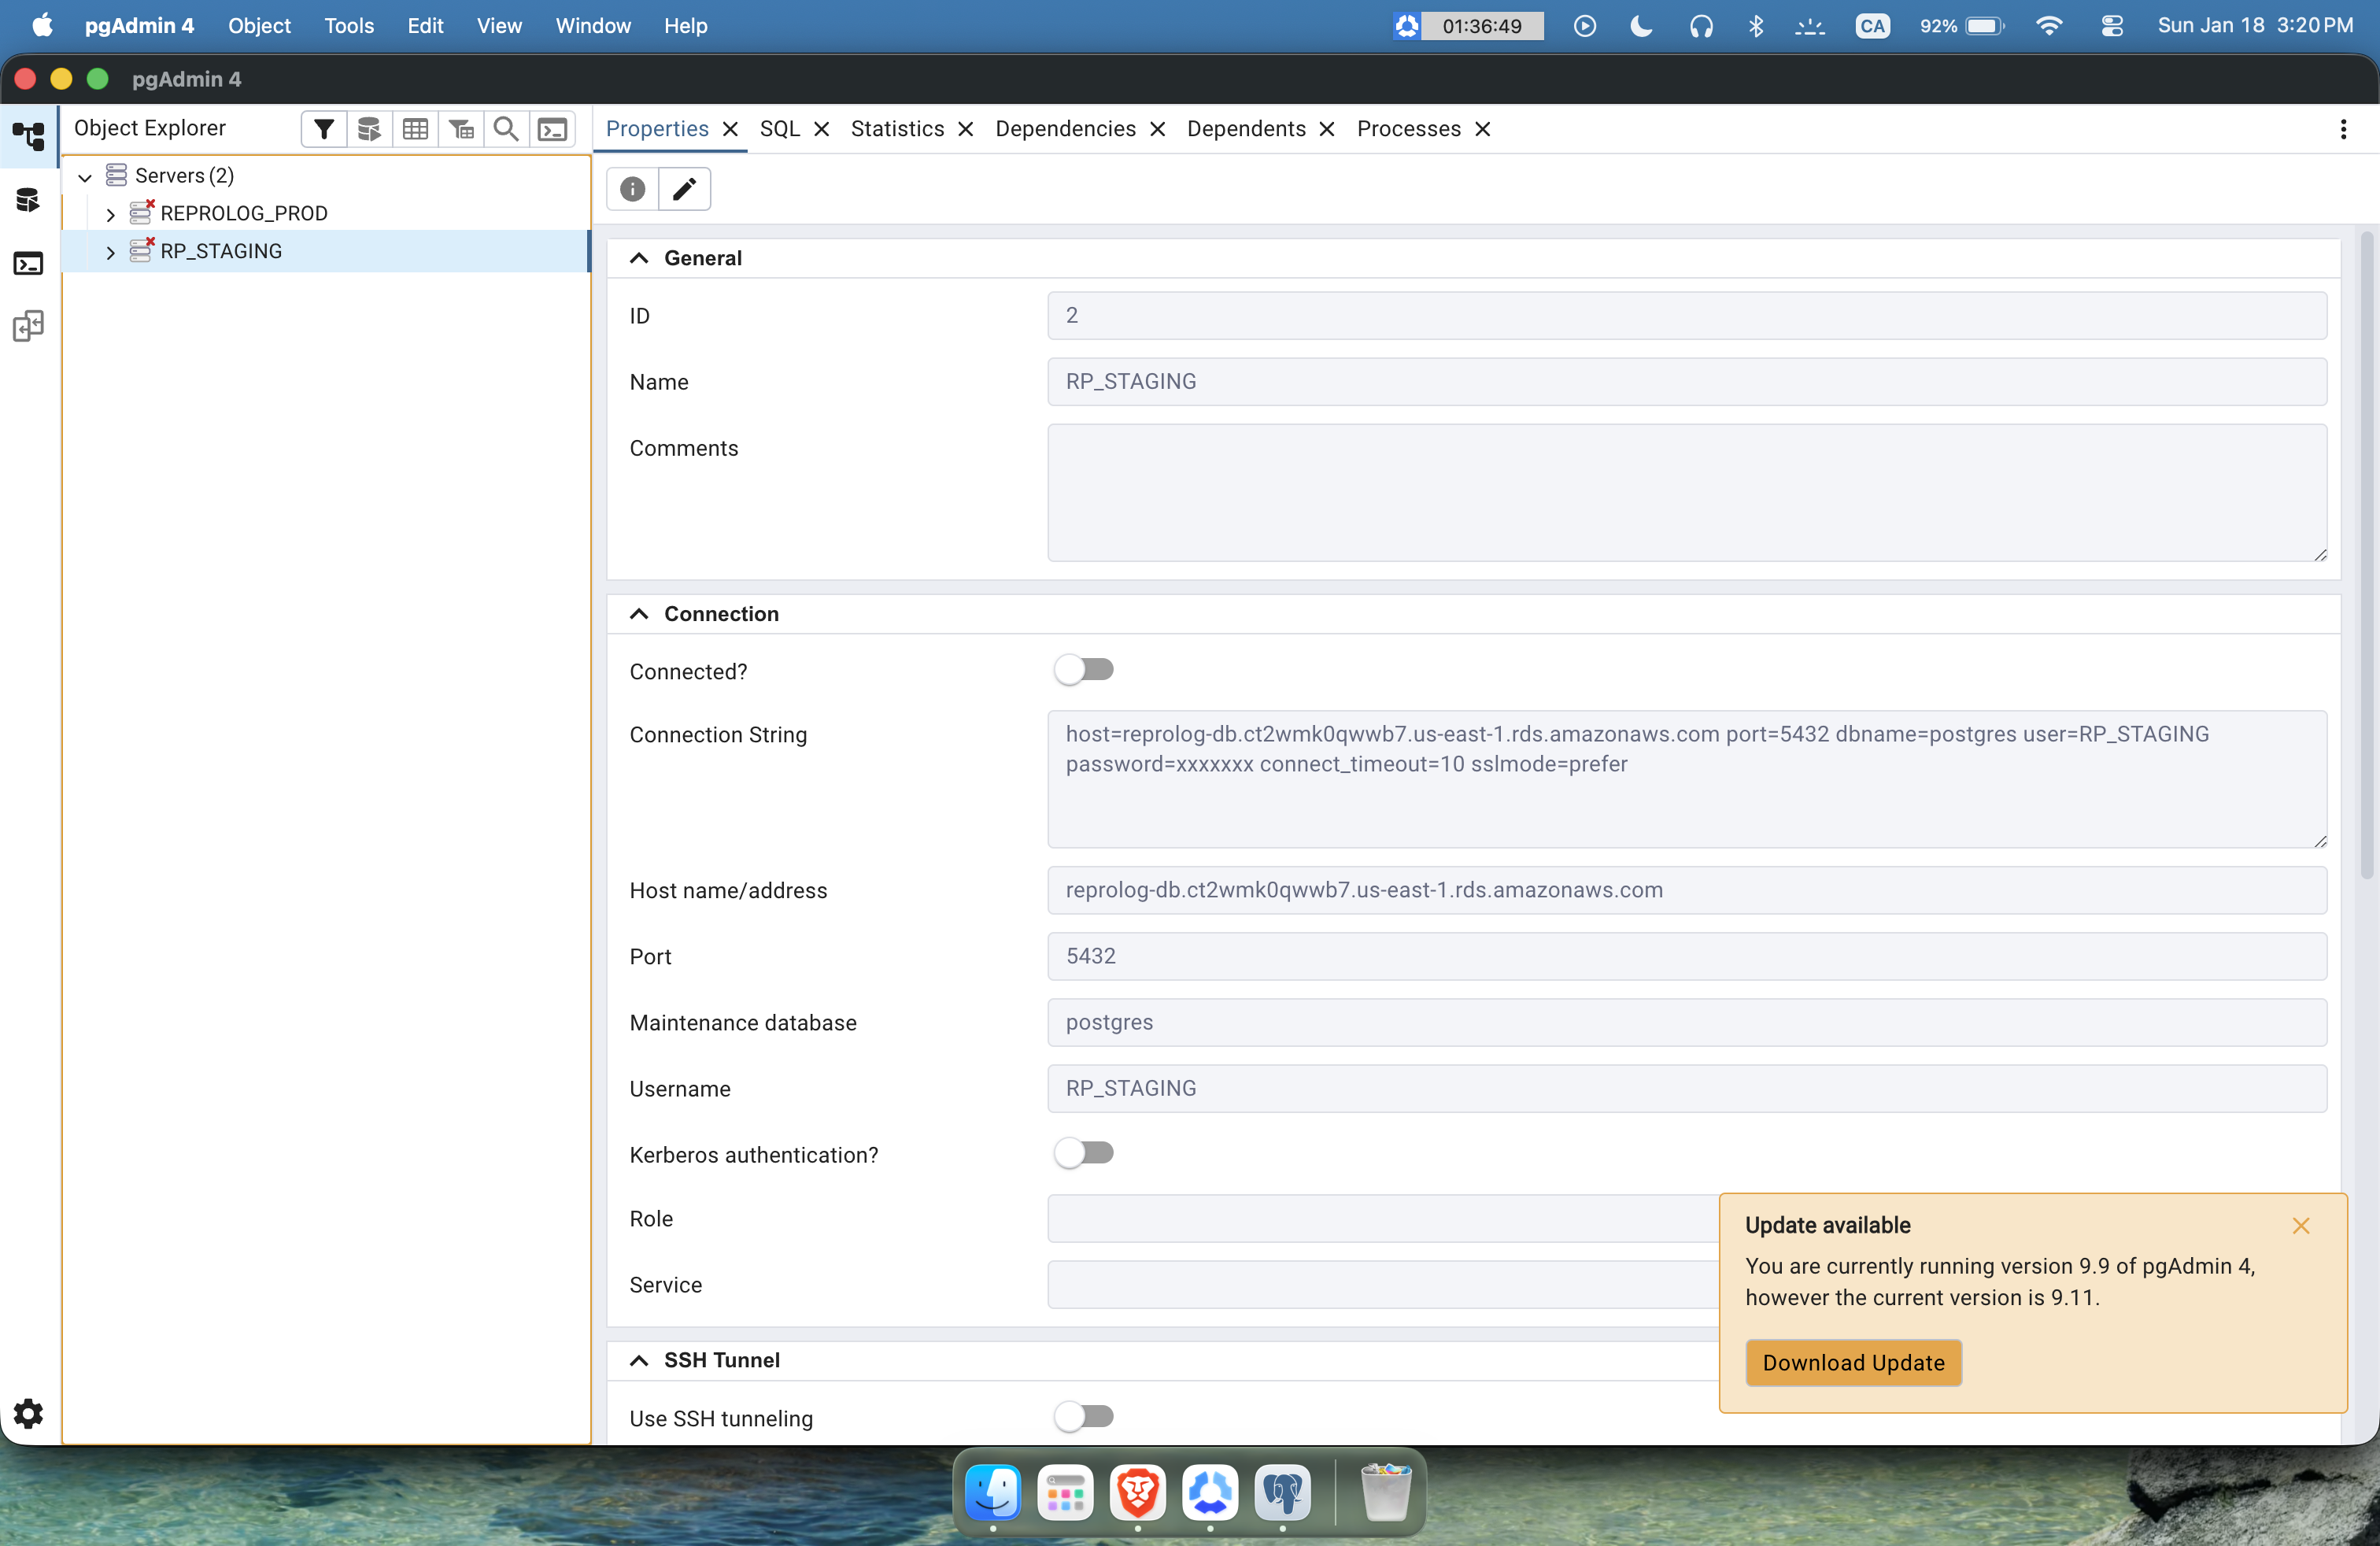Open the View menu in menu bar
Viewport: 2380px width, 1546px height.
tap(499, 26)
